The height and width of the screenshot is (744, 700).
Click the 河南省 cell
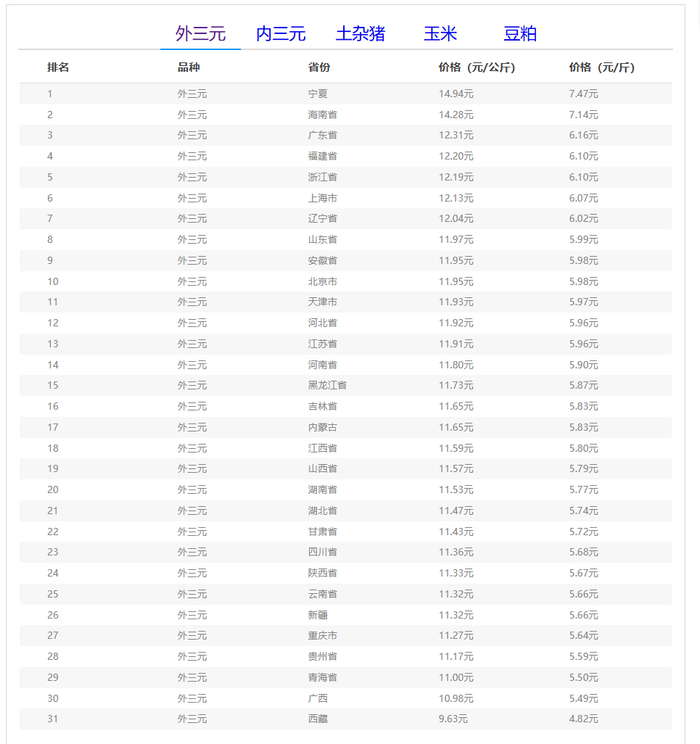pos(322,365)
